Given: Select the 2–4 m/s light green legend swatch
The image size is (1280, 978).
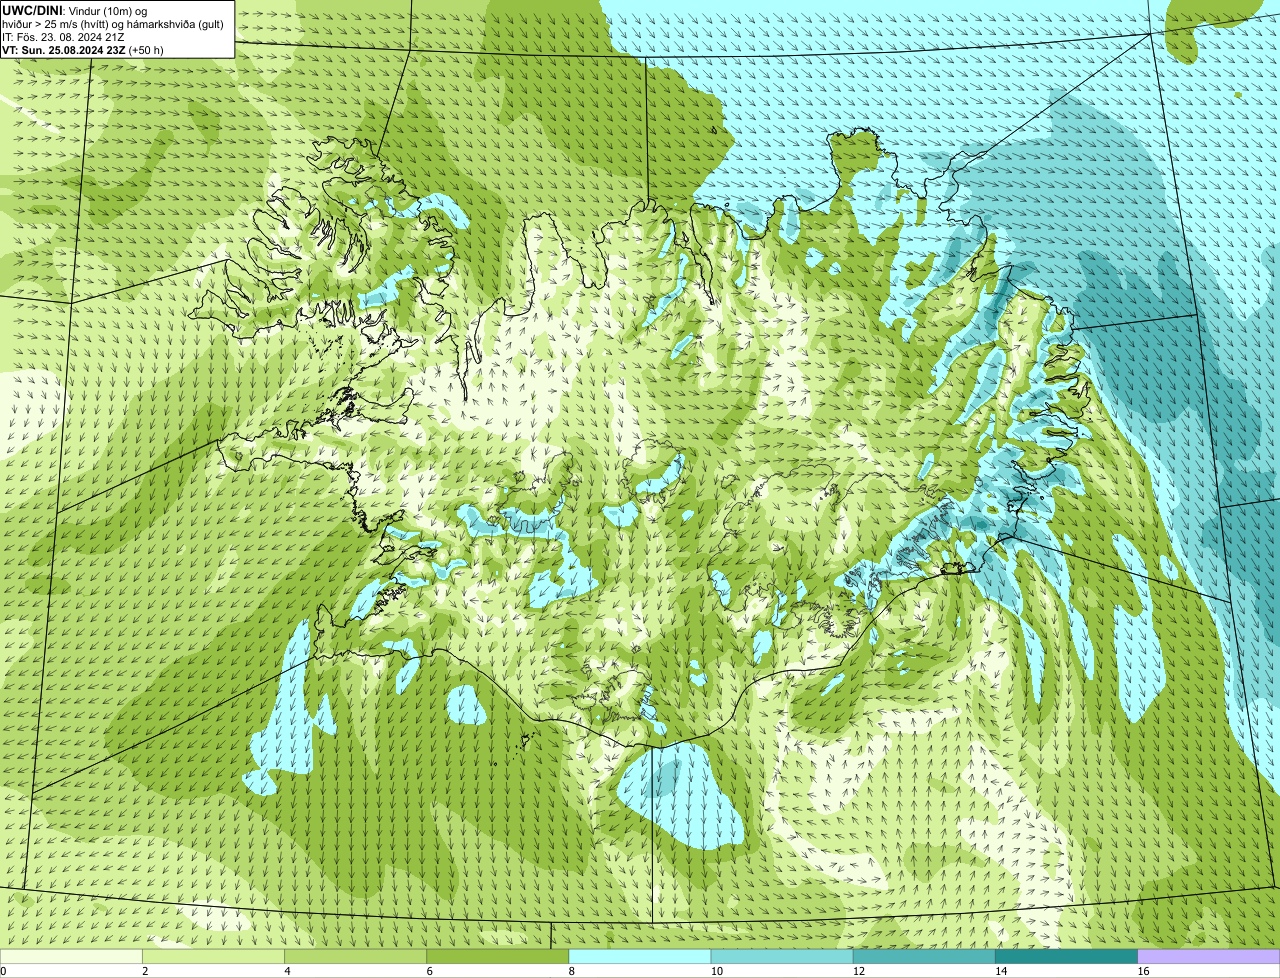Looking at the screenshot, I should [x=213, y=956].
